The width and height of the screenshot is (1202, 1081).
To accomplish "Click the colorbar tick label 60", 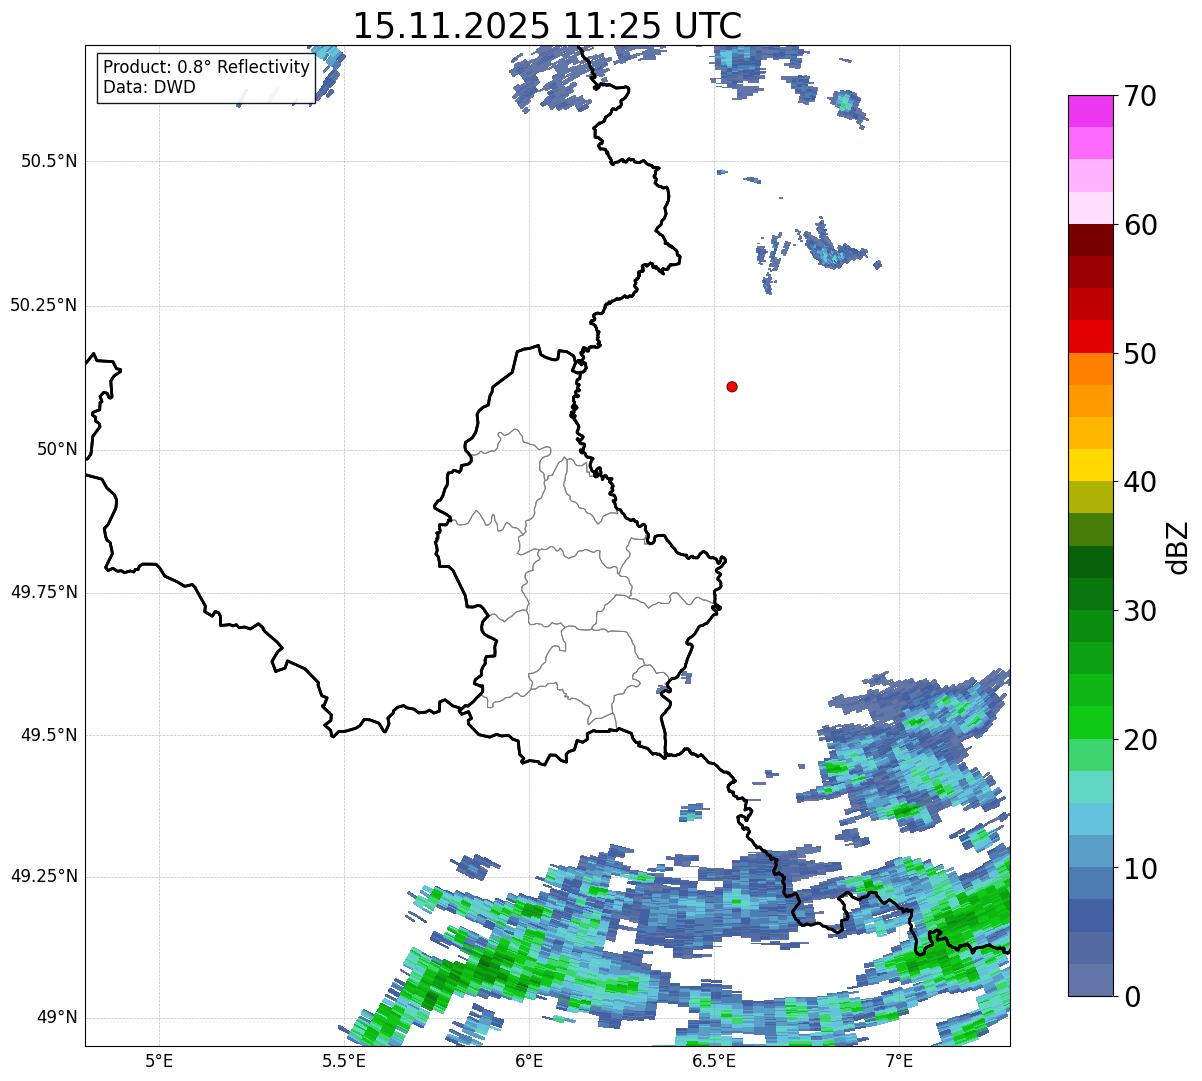I will click(1140, 225).
